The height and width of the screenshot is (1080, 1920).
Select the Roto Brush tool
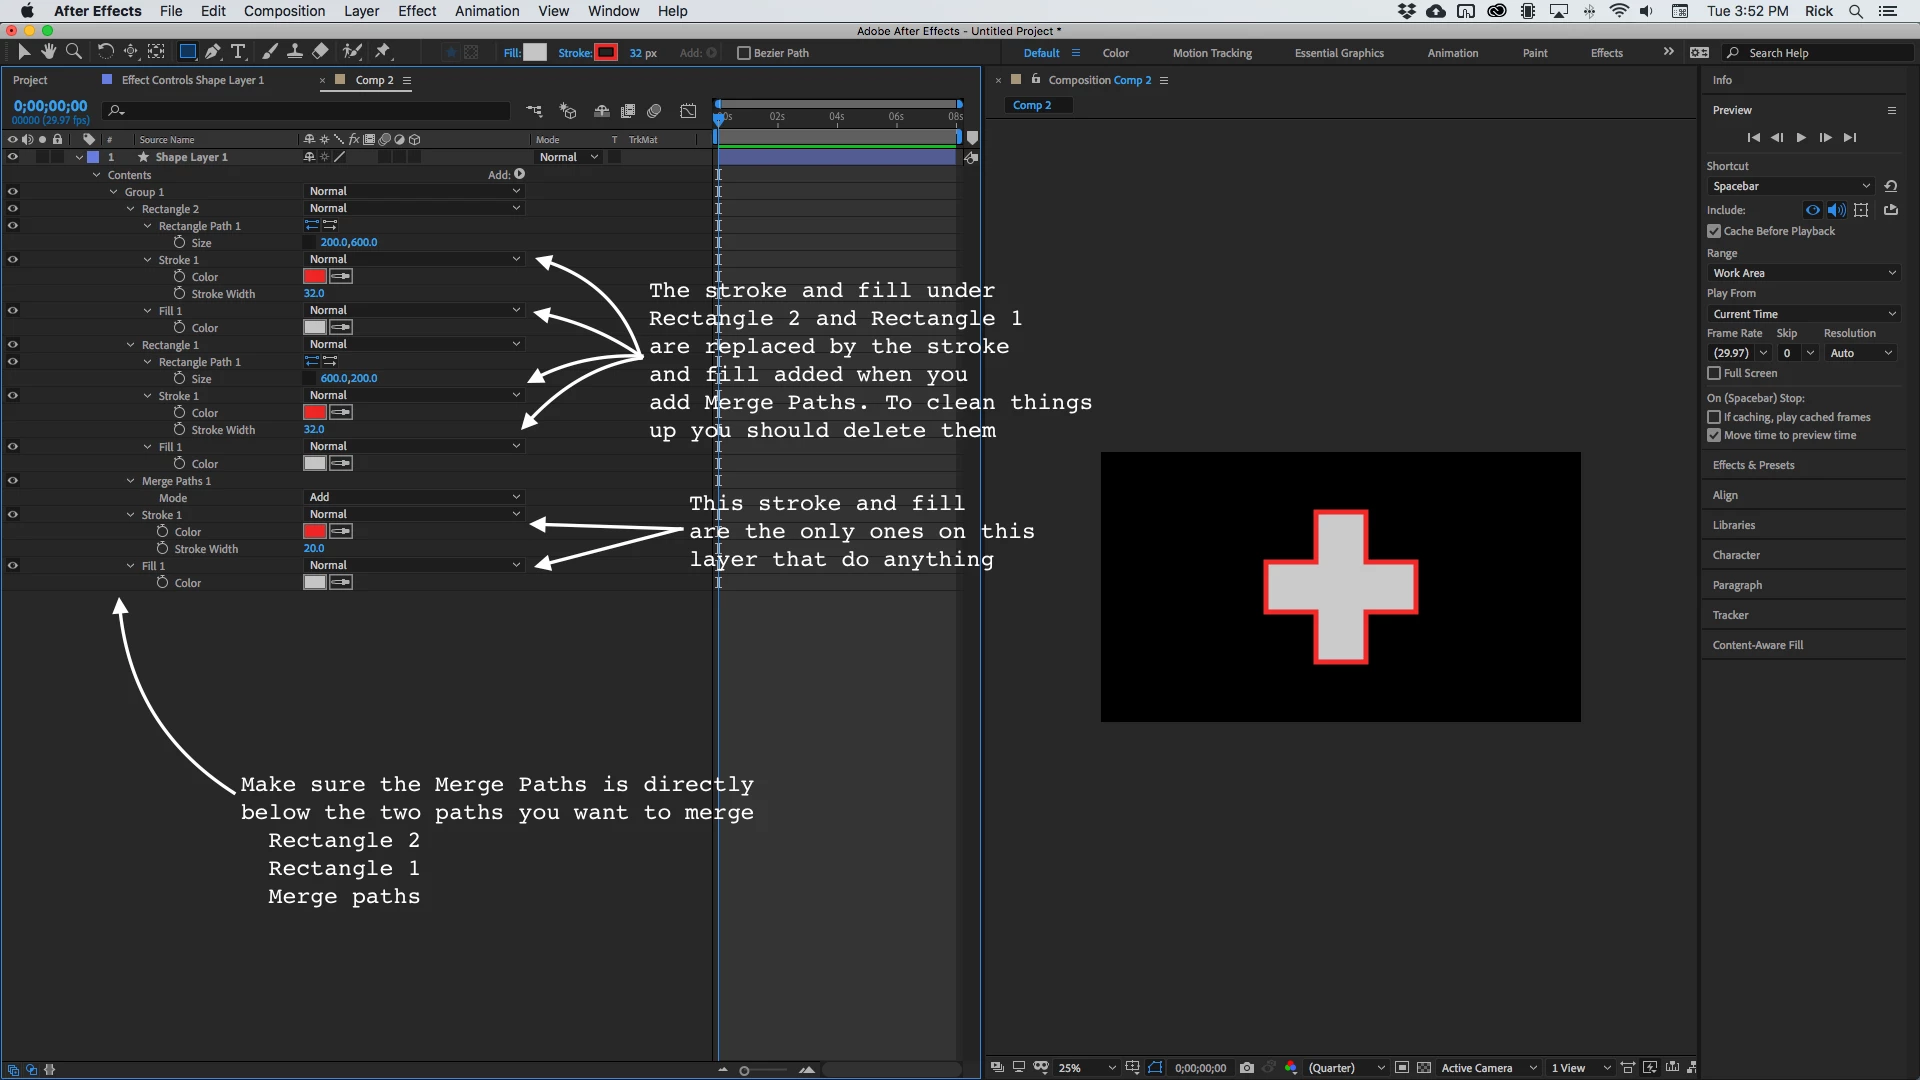(352, 51)
